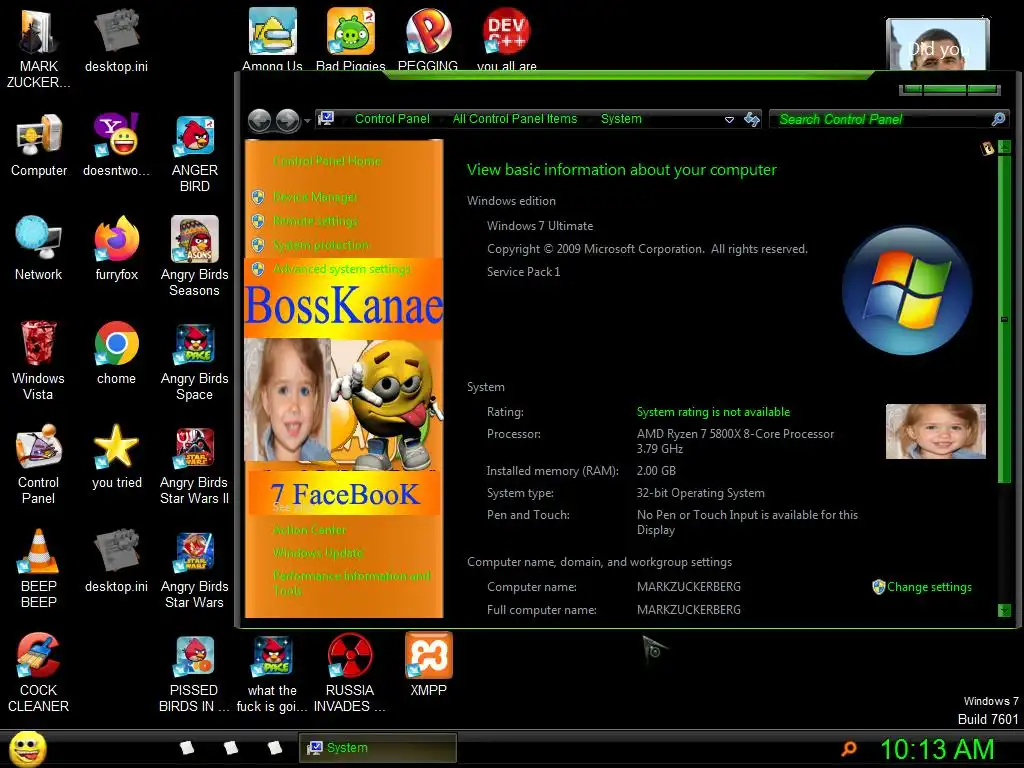
Task: Click the System taskbar button
Action: [378, 748]
